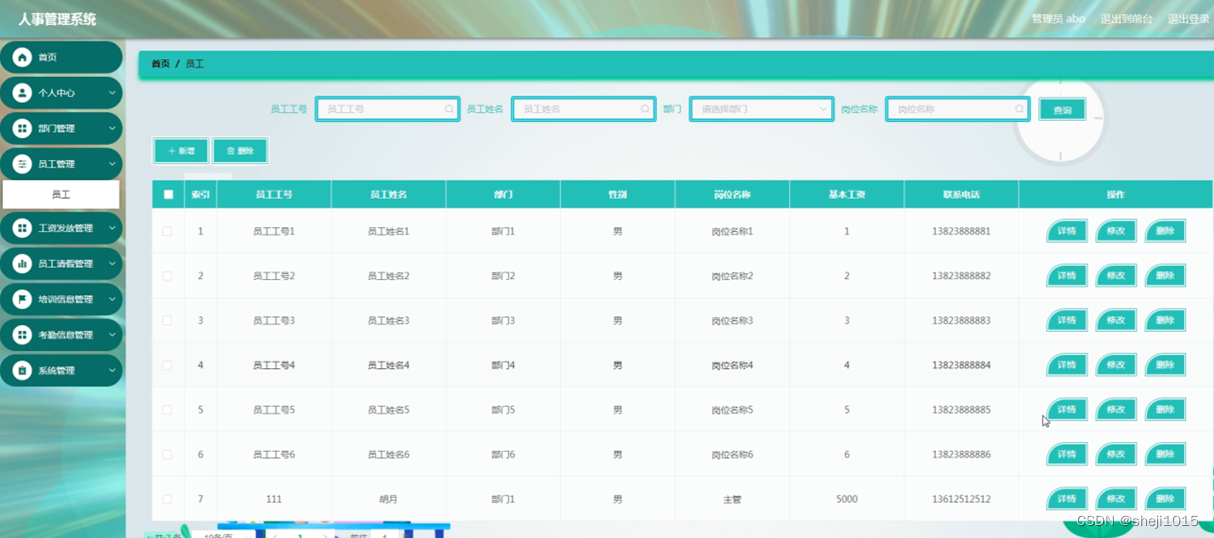The image size is (1214, 538).
Task: Expand 培训信息管理 menu chevron
Action: [x=112, y=299]
